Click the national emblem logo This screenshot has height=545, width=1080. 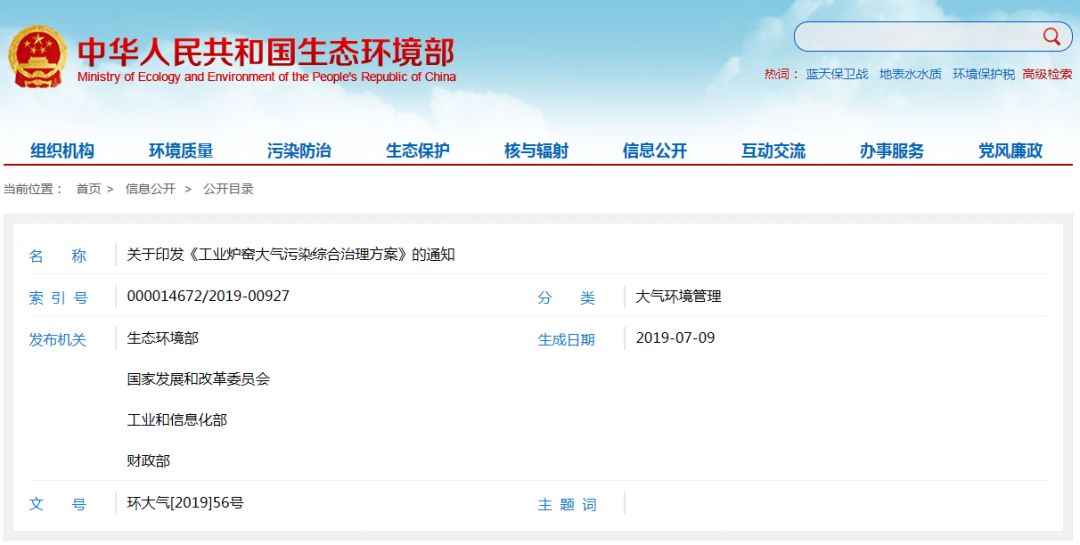(38, 56)
